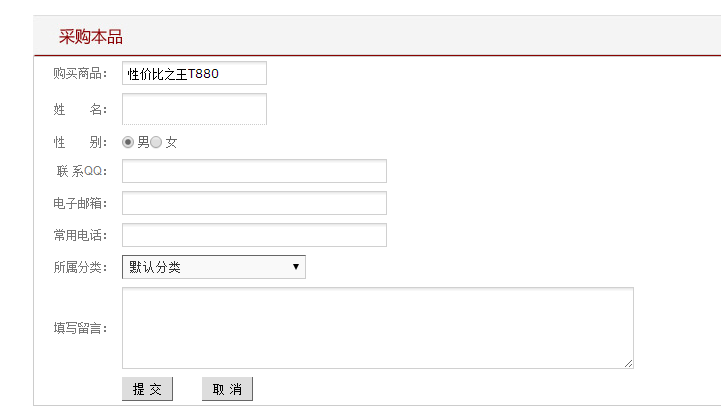Click inside the 填写留言 message textarea
Viewport: 721px width, 411px height.
378,328
